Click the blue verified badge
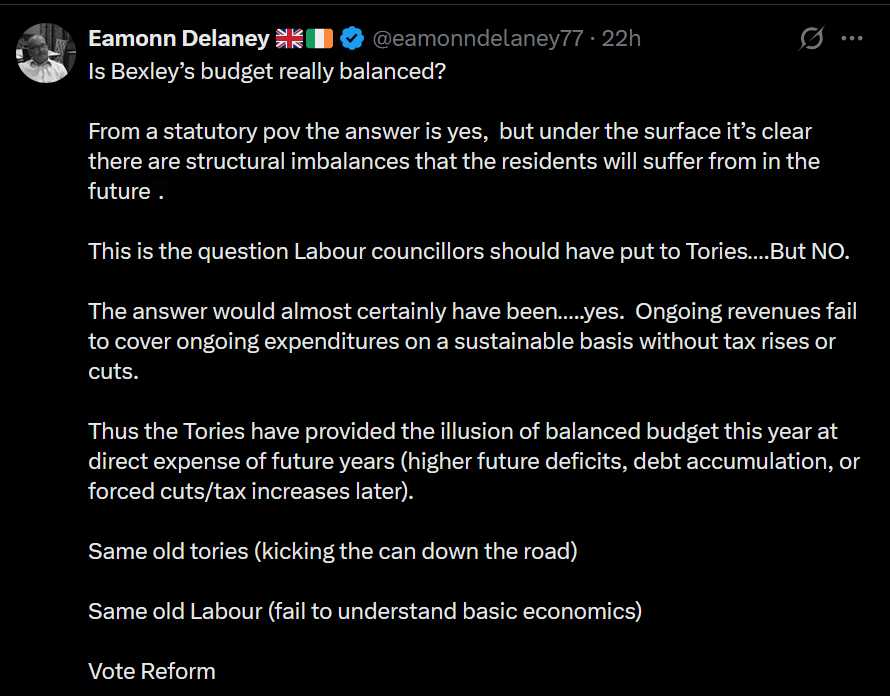890x696 pixels. click(x=351, y=39)
